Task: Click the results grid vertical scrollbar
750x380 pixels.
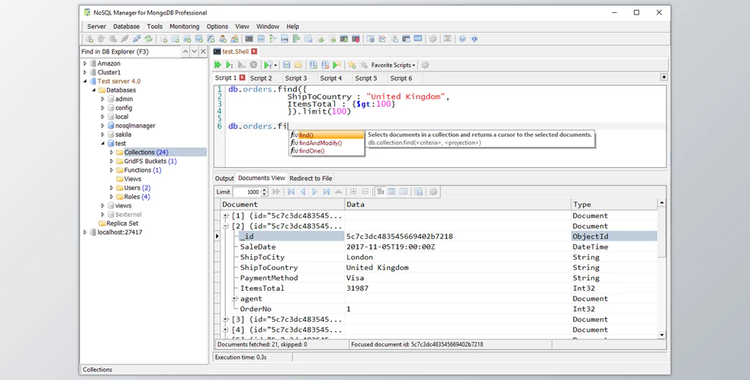Action: point(662,269)
